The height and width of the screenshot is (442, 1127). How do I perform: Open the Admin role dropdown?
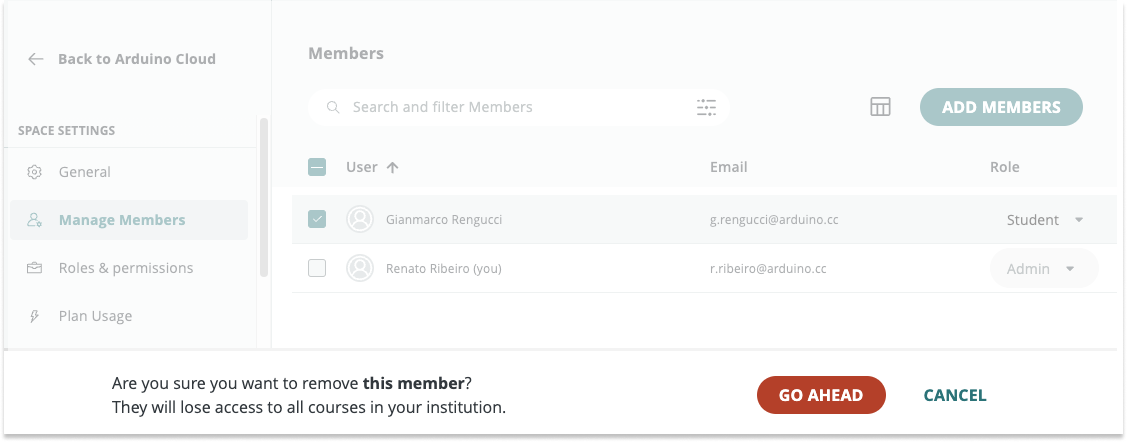click(1043, 268)
